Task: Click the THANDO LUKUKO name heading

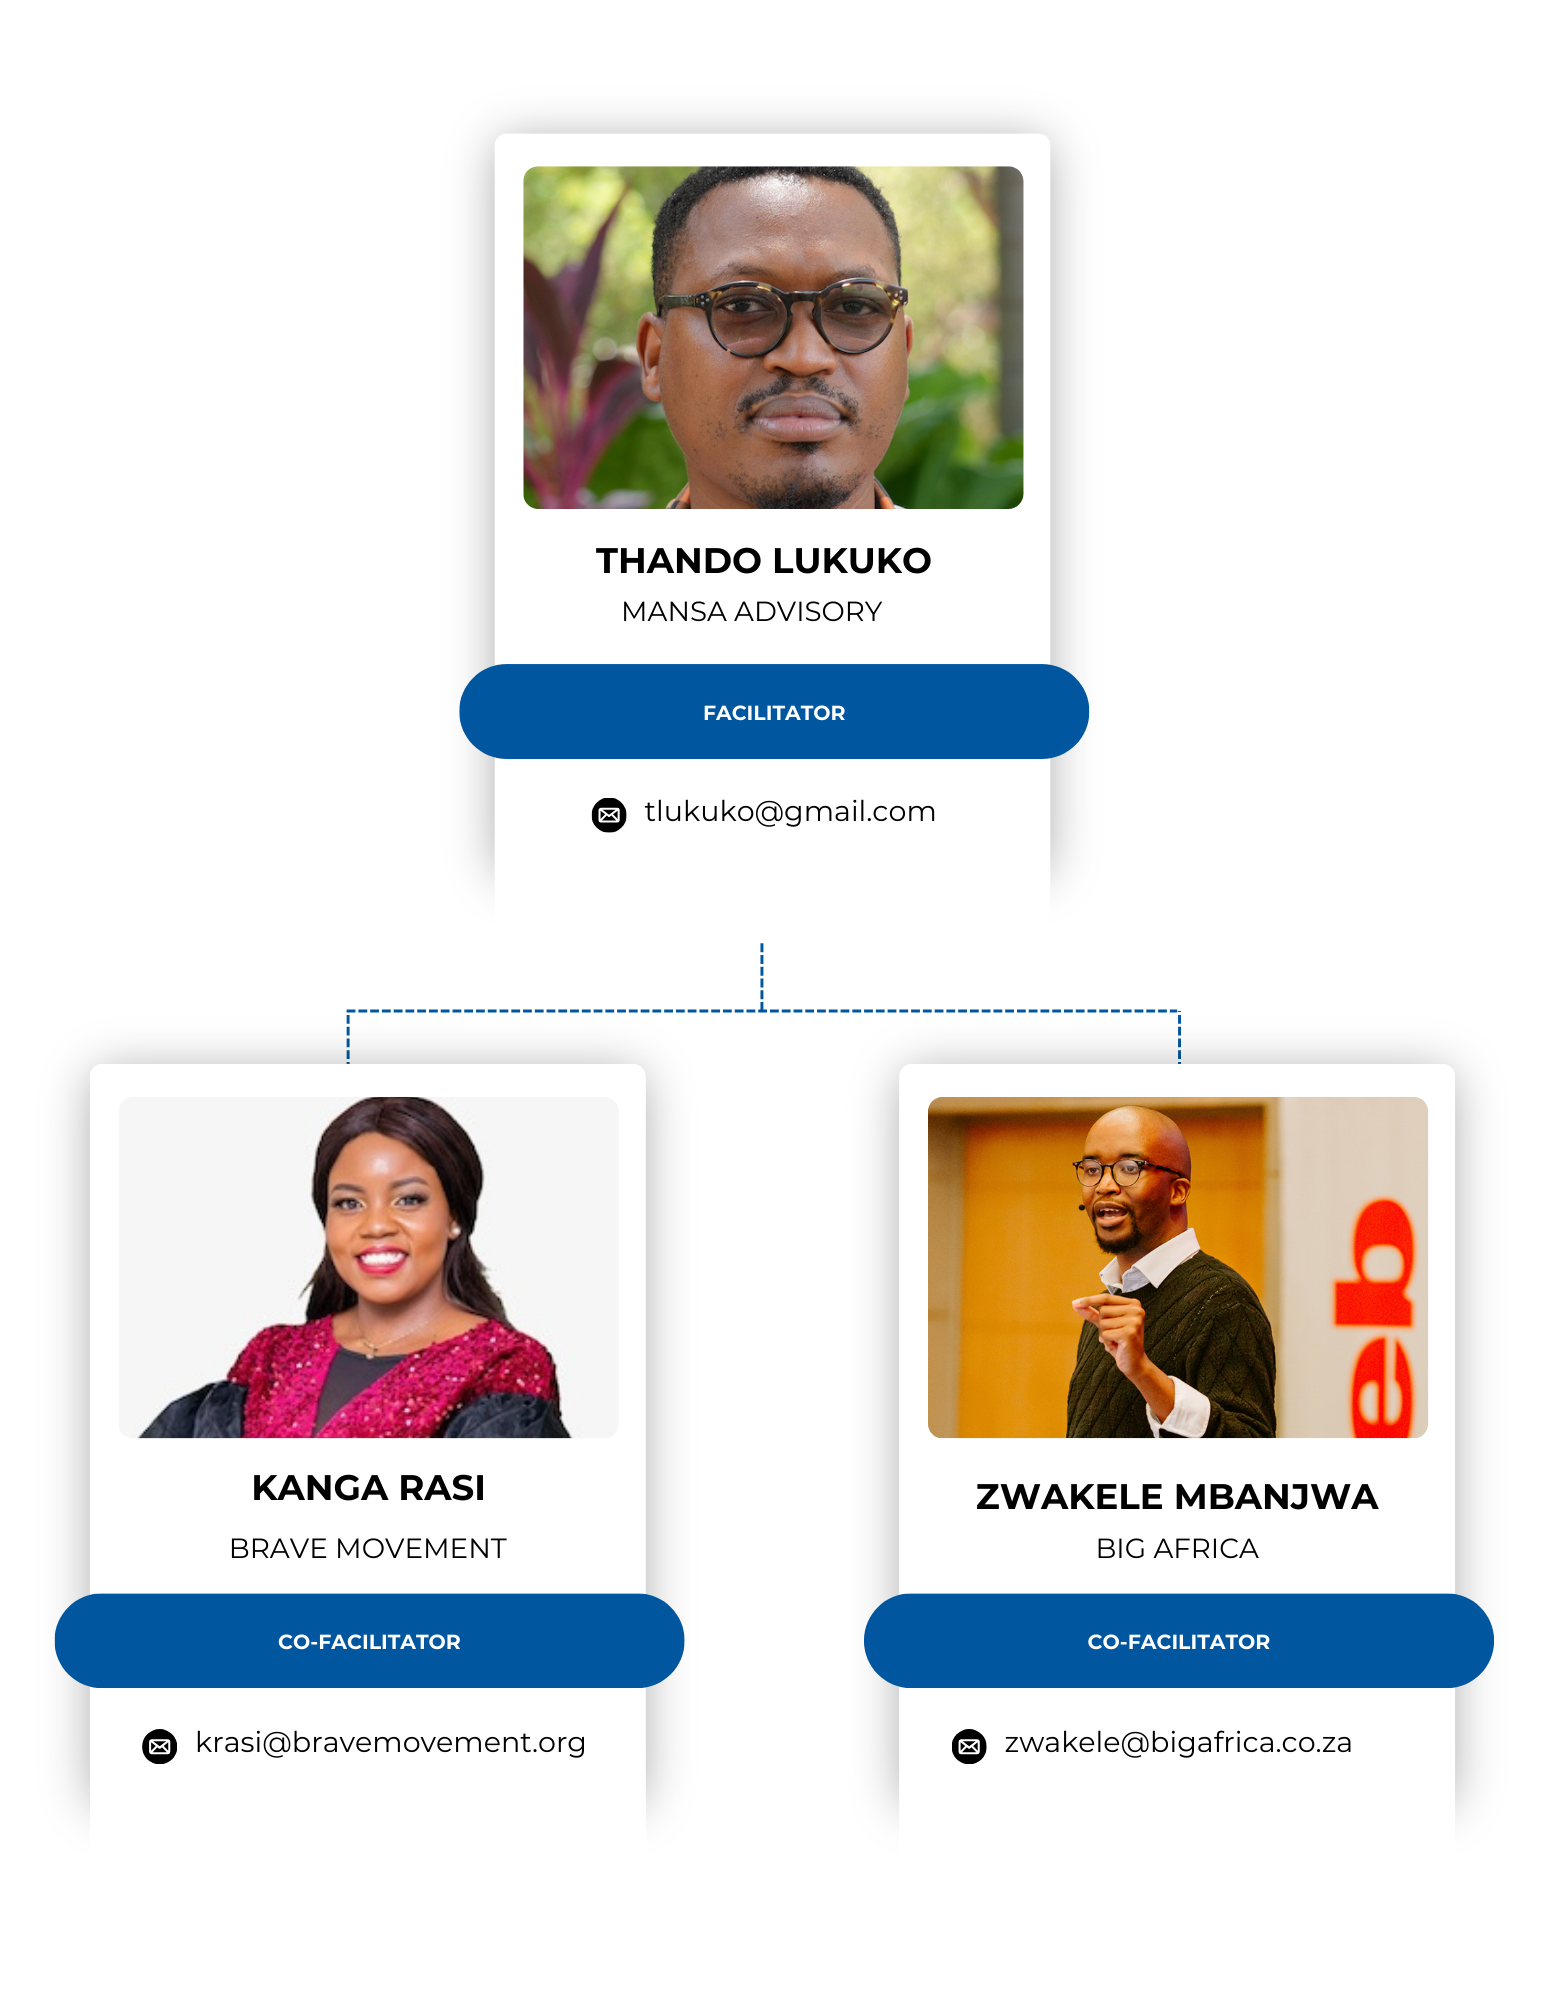Action: point(763,561)
